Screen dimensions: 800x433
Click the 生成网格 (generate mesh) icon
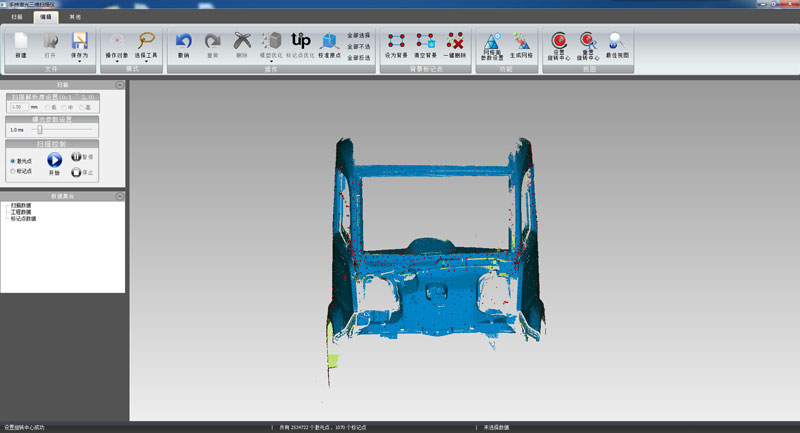coord(522,41)
